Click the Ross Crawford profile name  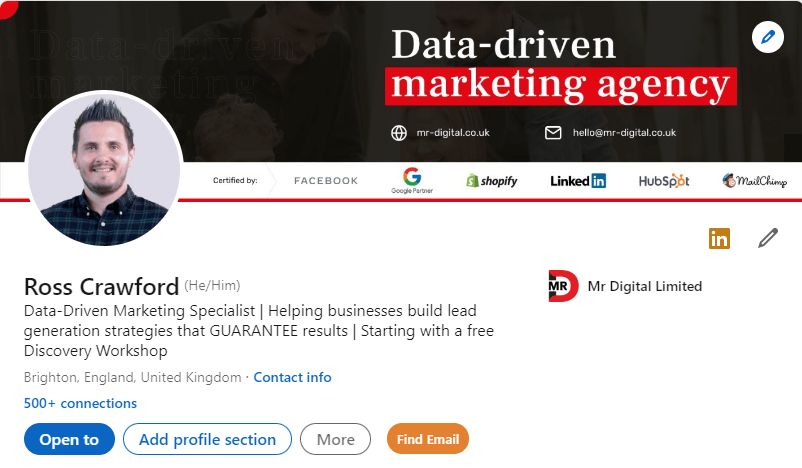coord(101,286)
